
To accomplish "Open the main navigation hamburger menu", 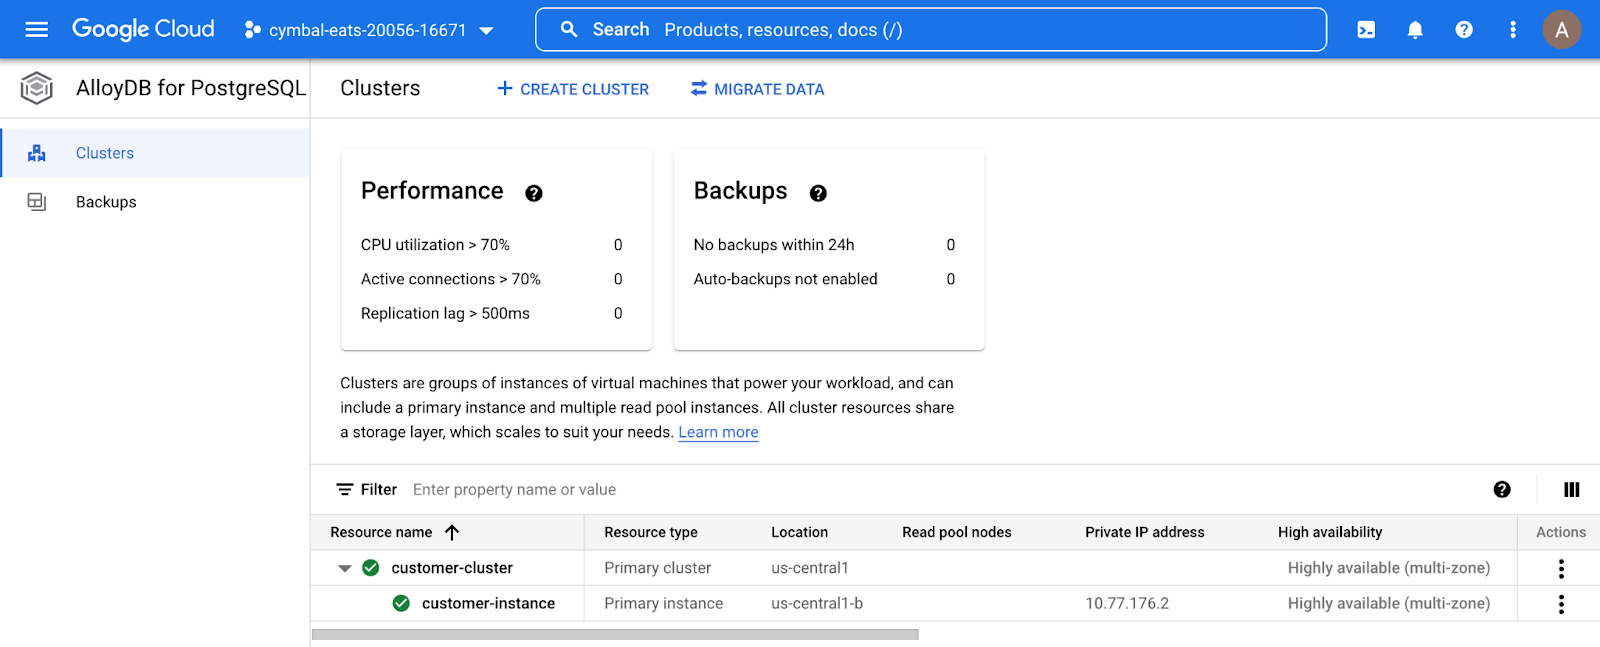I will [x=37, y=30].
